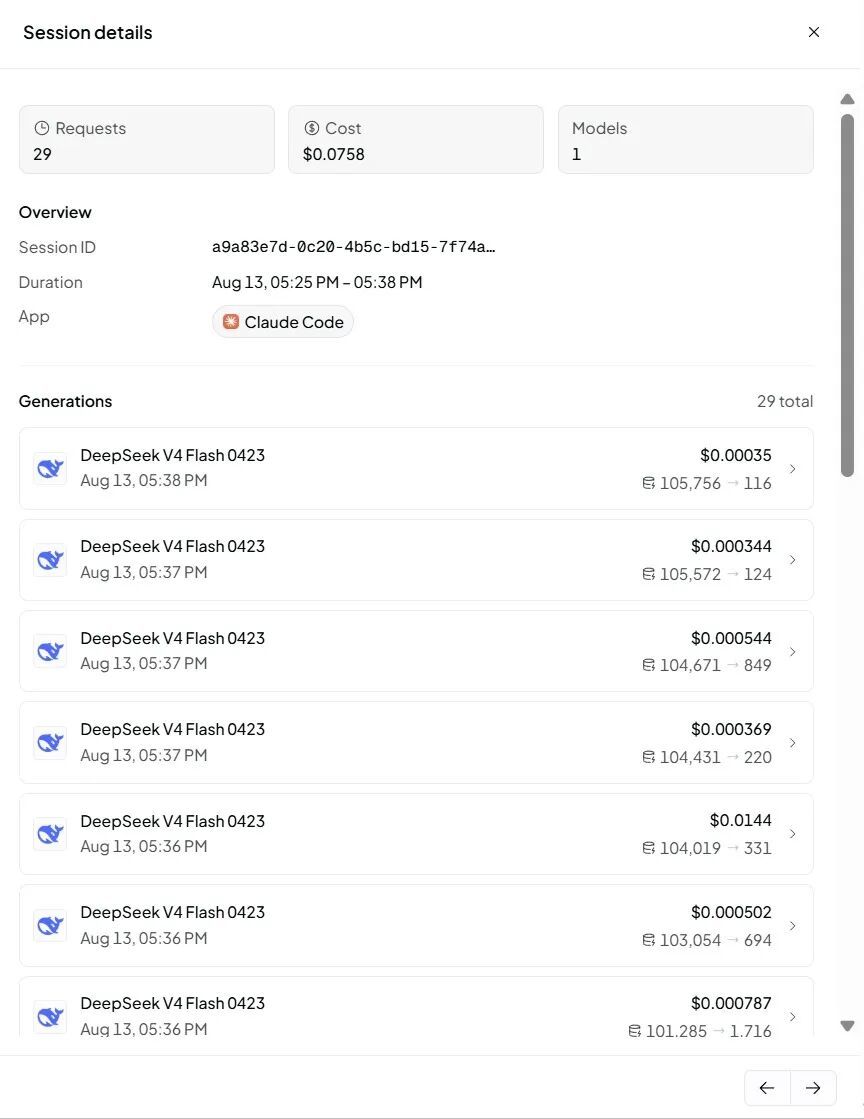Click the App label
Image resolution: width=864 pixels, height=1119 pixels.
pyautogui.click(x=34, y=316)
